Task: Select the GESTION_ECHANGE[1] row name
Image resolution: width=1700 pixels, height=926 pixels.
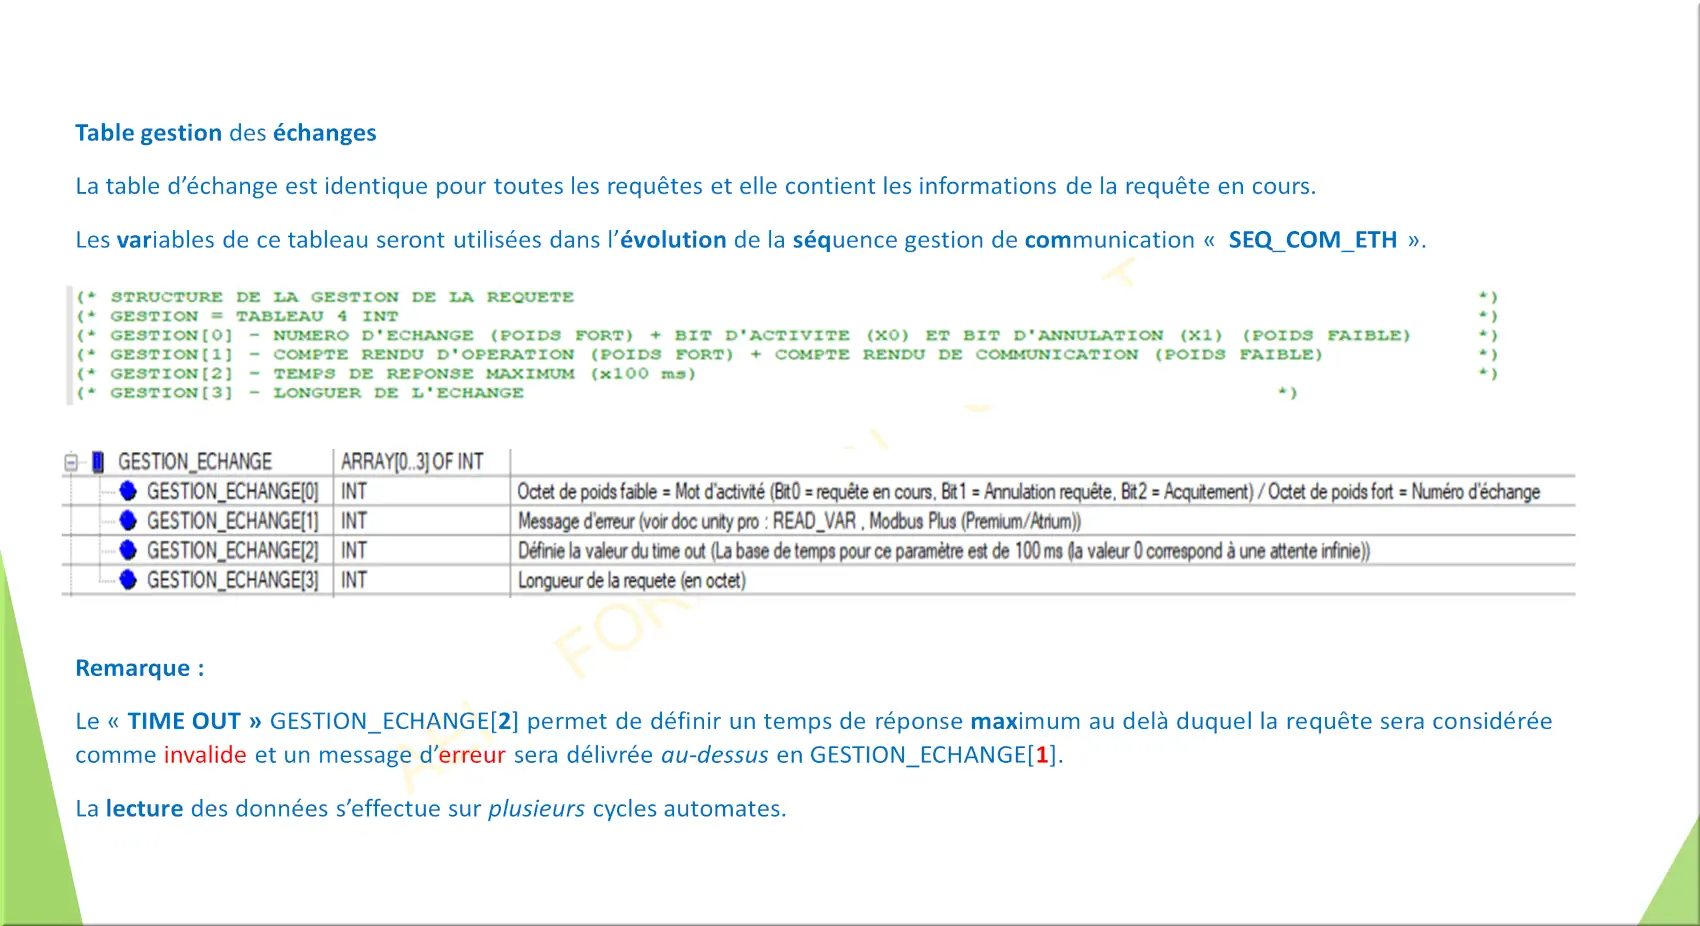Action: [x=233, y=521]
